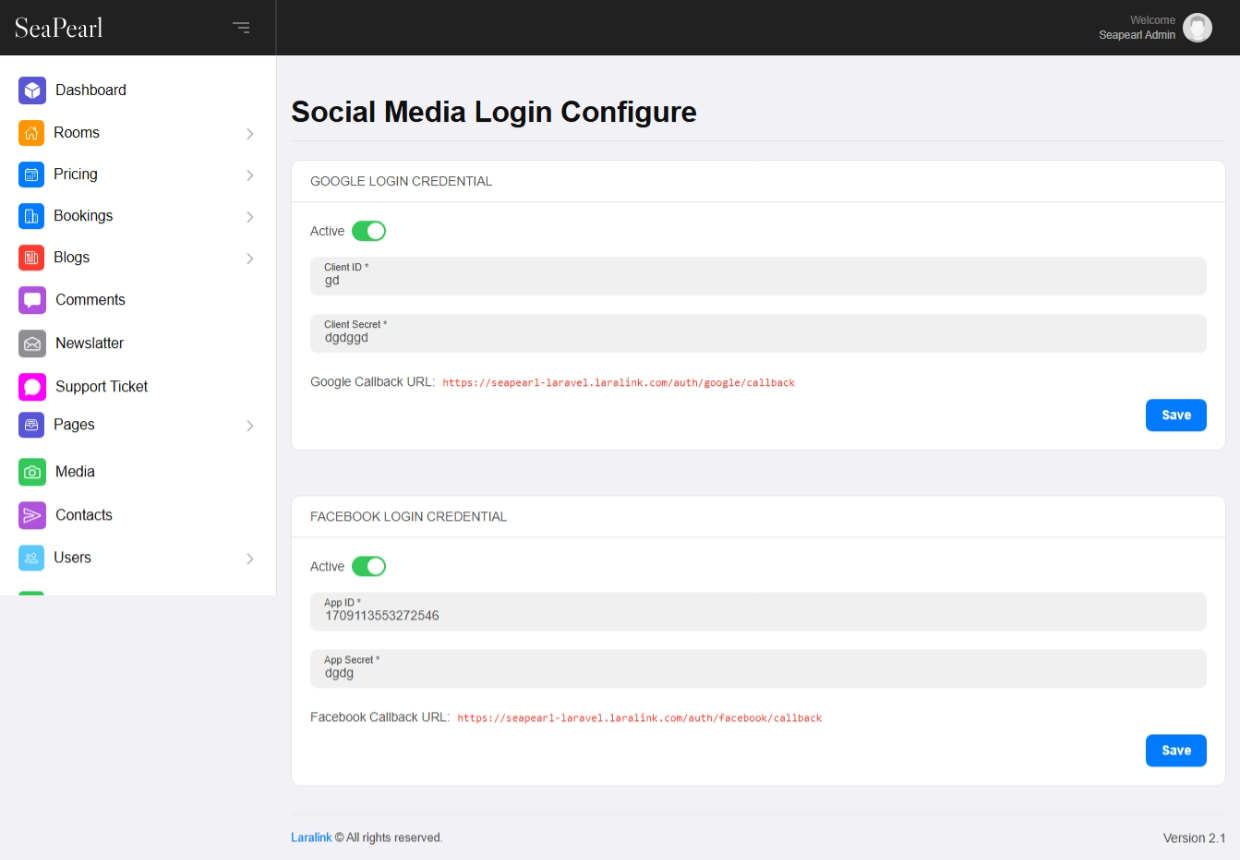The width and height of the screenshot is (1240, 860).
Task: Save the Facebook login credentials
Action: coord(1175,750)
